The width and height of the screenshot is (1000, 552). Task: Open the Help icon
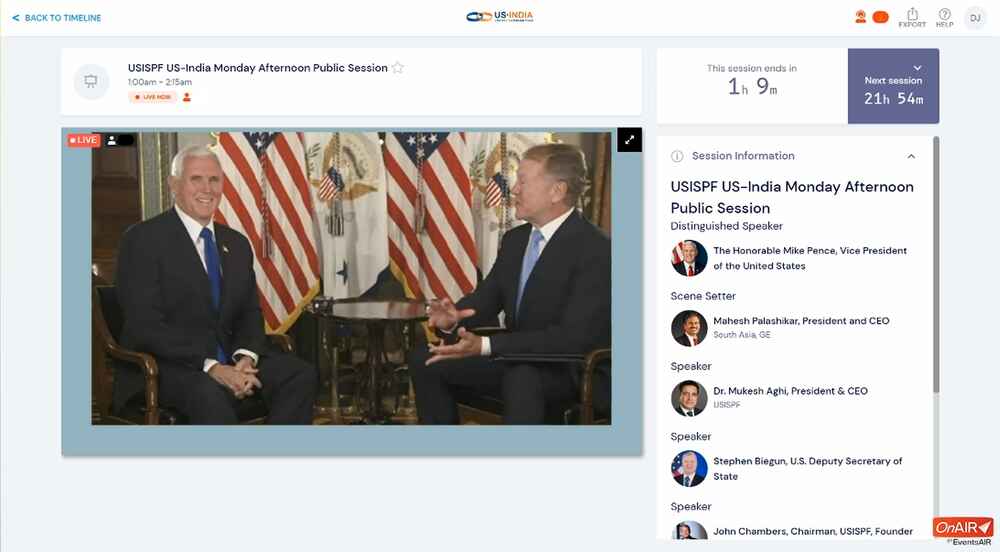[x=945, y=17]
